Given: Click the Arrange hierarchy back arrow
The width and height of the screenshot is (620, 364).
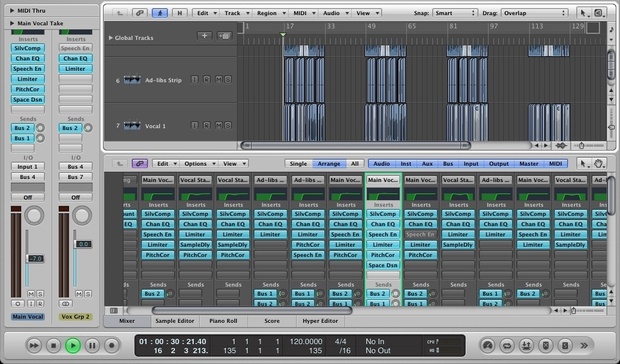Looking at the screenshot, I should click(x=119, y=13).
